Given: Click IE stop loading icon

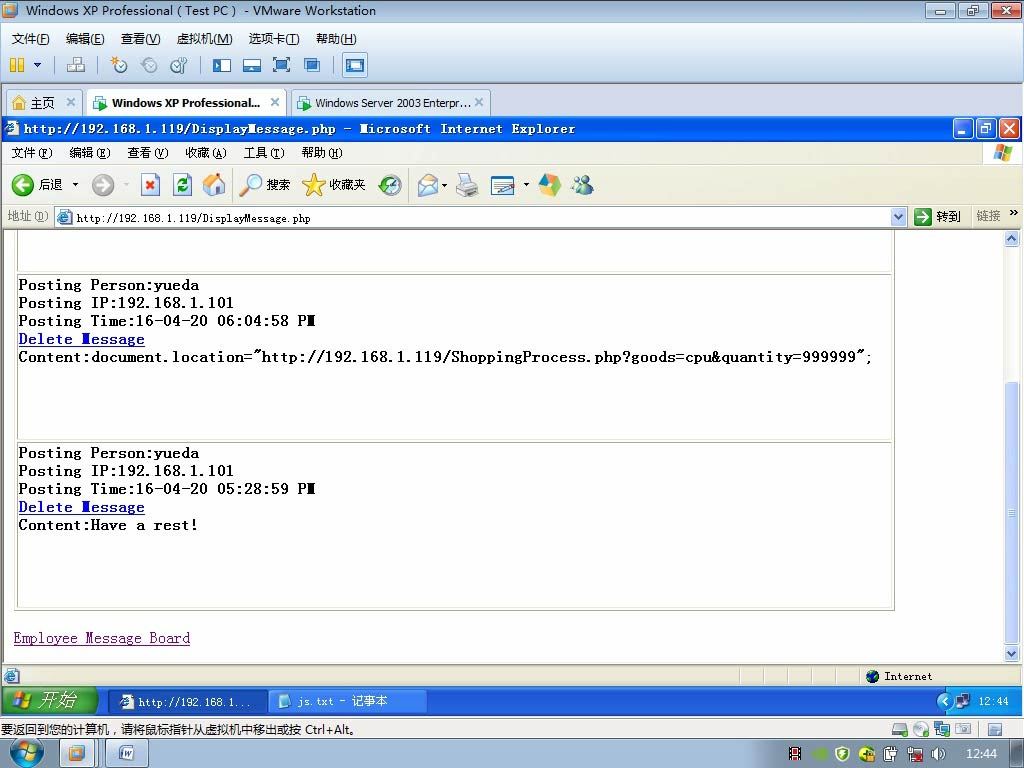Looking at the screenshot, I should tap(150, 185).
